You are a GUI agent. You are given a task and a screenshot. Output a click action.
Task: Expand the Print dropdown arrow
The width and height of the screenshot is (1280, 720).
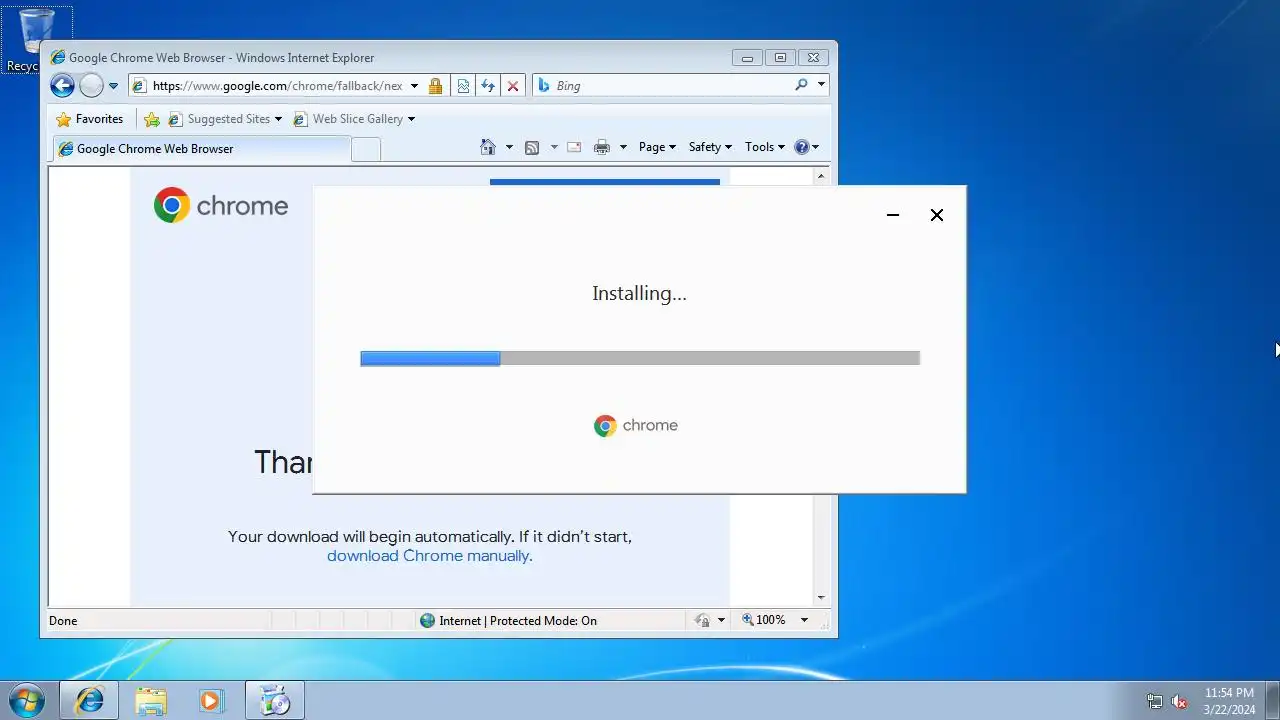pos(623,147)
